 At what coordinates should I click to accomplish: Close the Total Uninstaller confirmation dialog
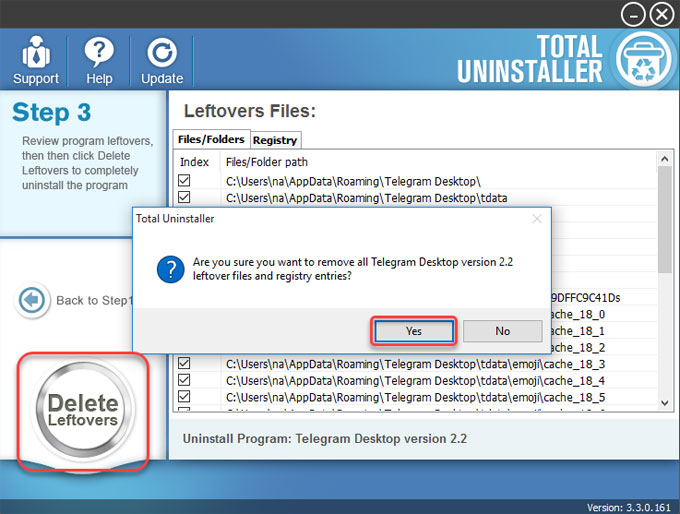pos(537,219)
